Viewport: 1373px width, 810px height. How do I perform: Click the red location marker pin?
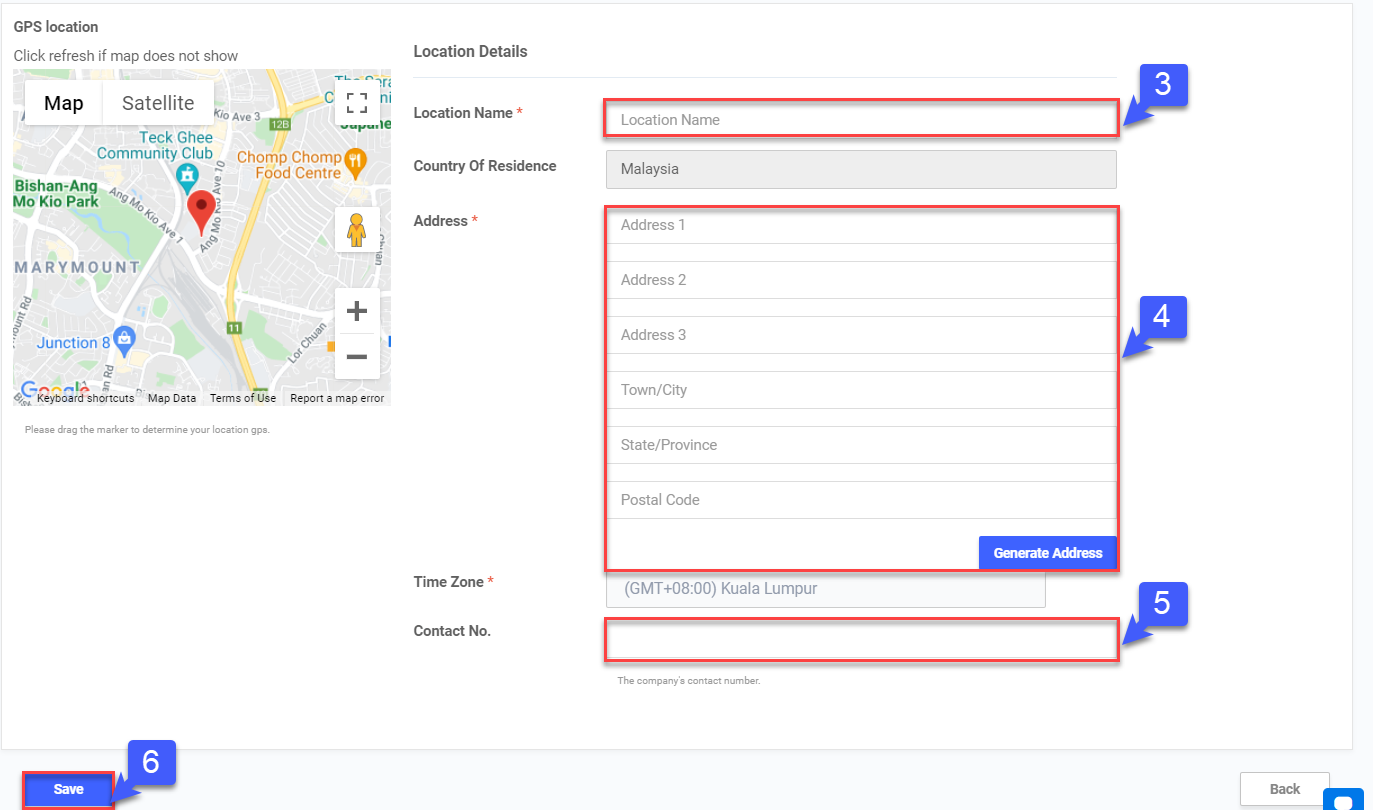[202, 211]
